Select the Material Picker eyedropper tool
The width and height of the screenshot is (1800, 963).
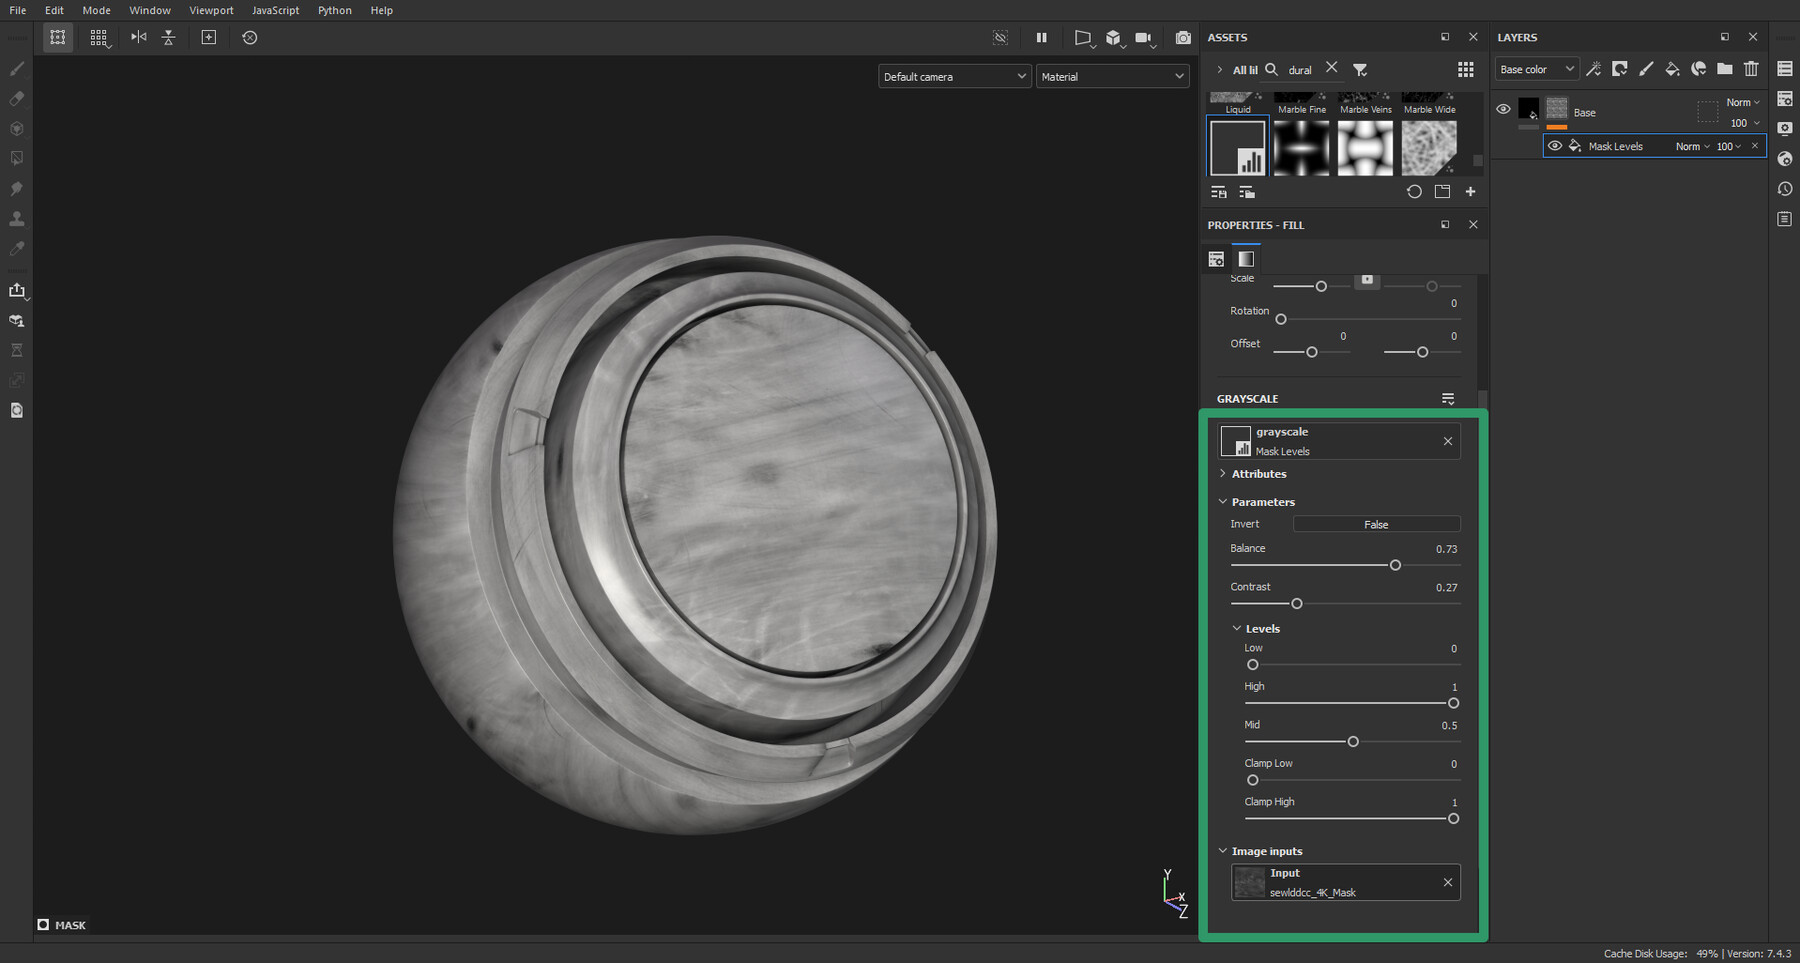tap(16, 248)
